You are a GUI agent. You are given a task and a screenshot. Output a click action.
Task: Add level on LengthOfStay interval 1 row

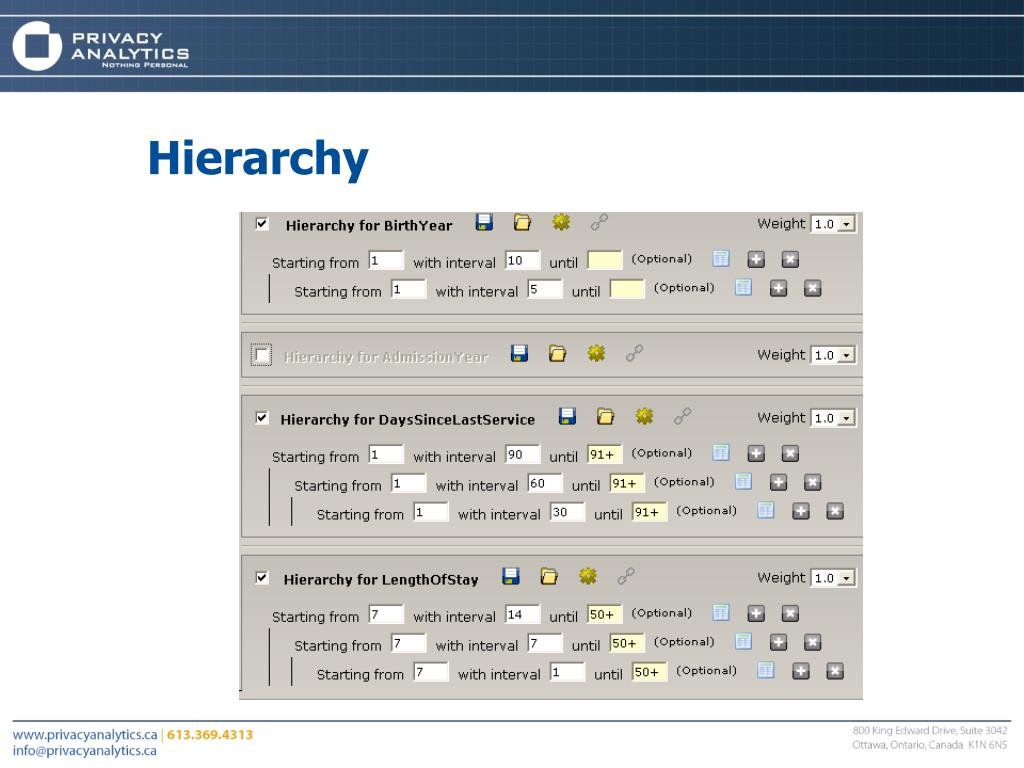(801, 671)
